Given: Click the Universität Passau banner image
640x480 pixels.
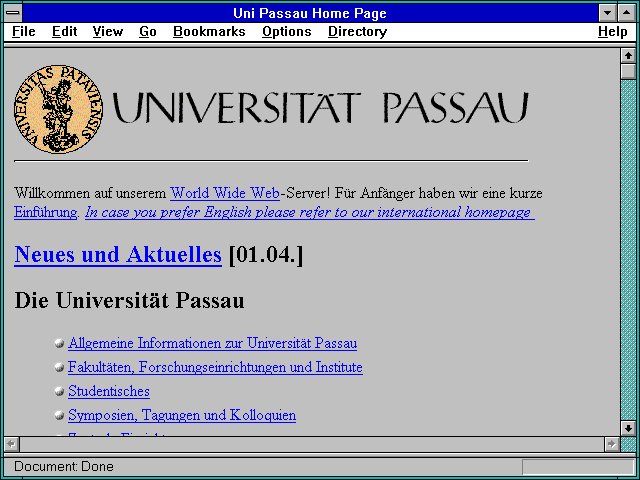Looking at the screenshot, I should coord(320,108).
